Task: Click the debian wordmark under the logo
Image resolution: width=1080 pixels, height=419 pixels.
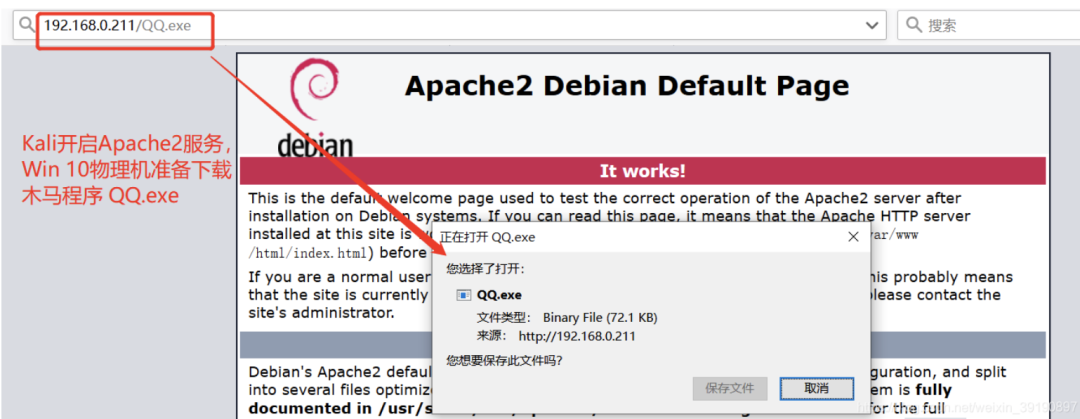Action: pyautogui.click(x=315, y=143)
